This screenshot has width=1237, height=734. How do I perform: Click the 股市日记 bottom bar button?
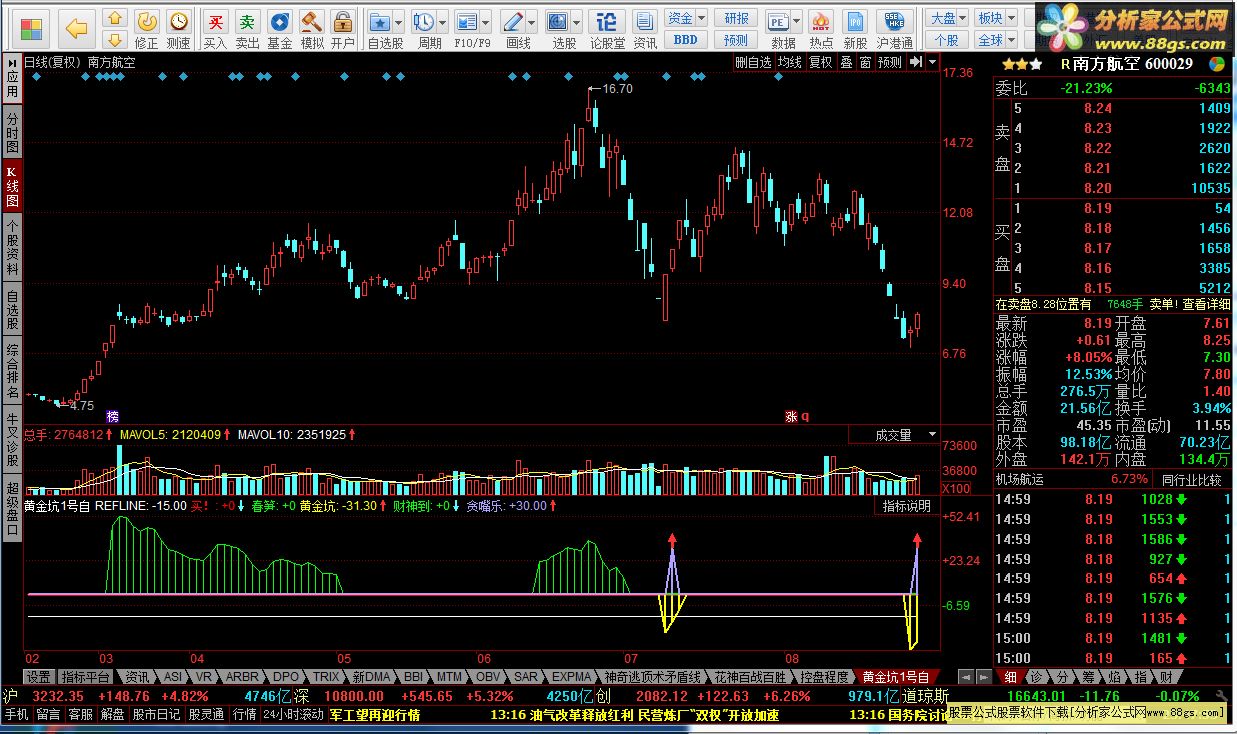156,715
